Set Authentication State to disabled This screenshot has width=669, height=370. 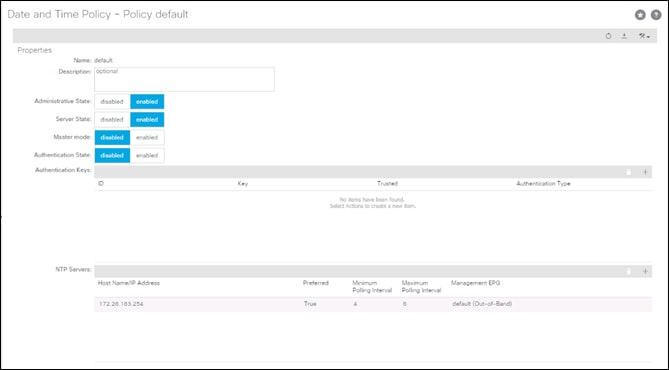pos(112,155)
